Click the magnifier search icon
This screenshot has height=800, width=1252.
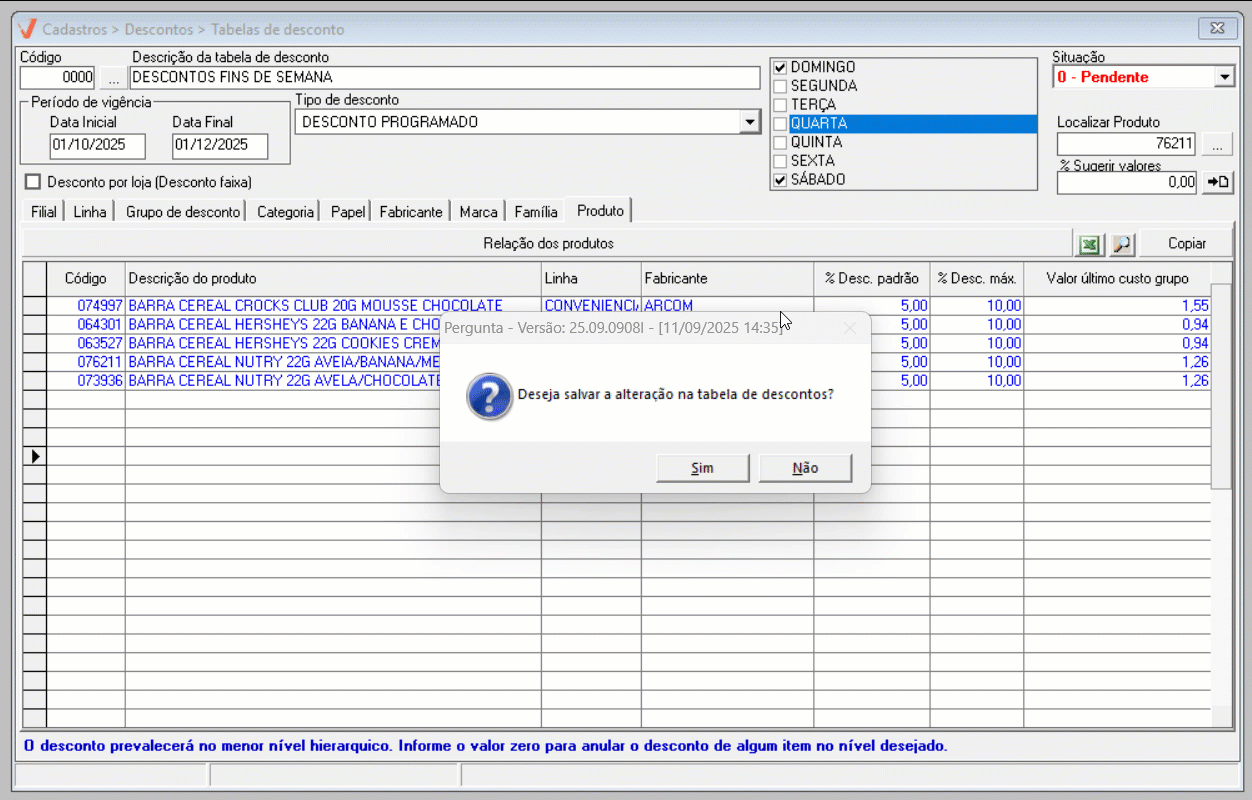(1122, 244)
